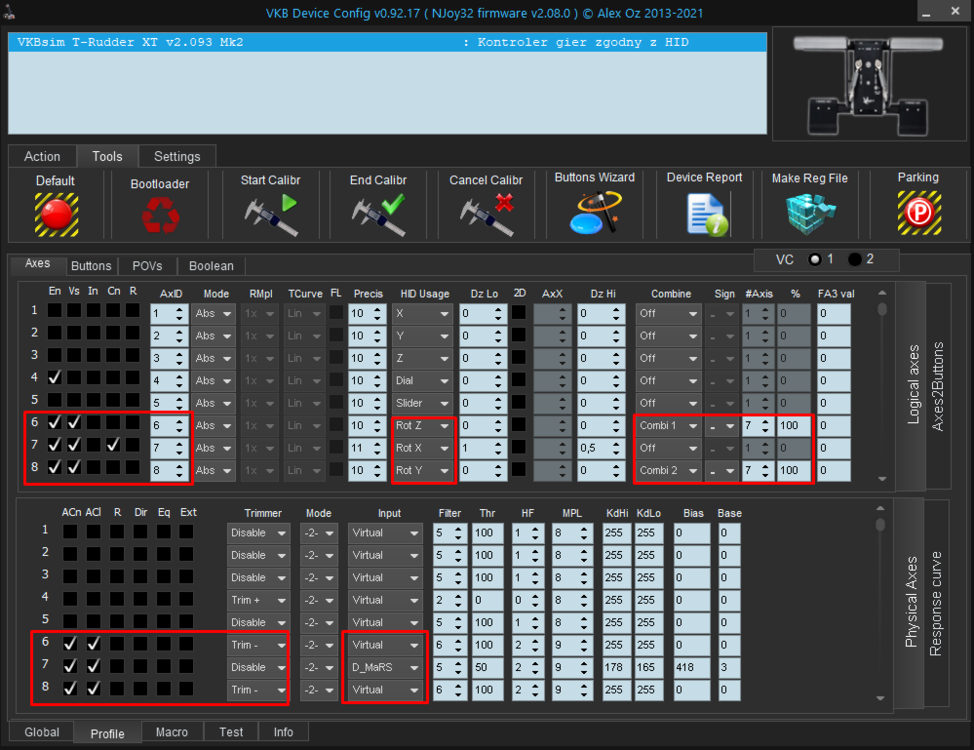Click the Cancel Calibr icon

486,214
